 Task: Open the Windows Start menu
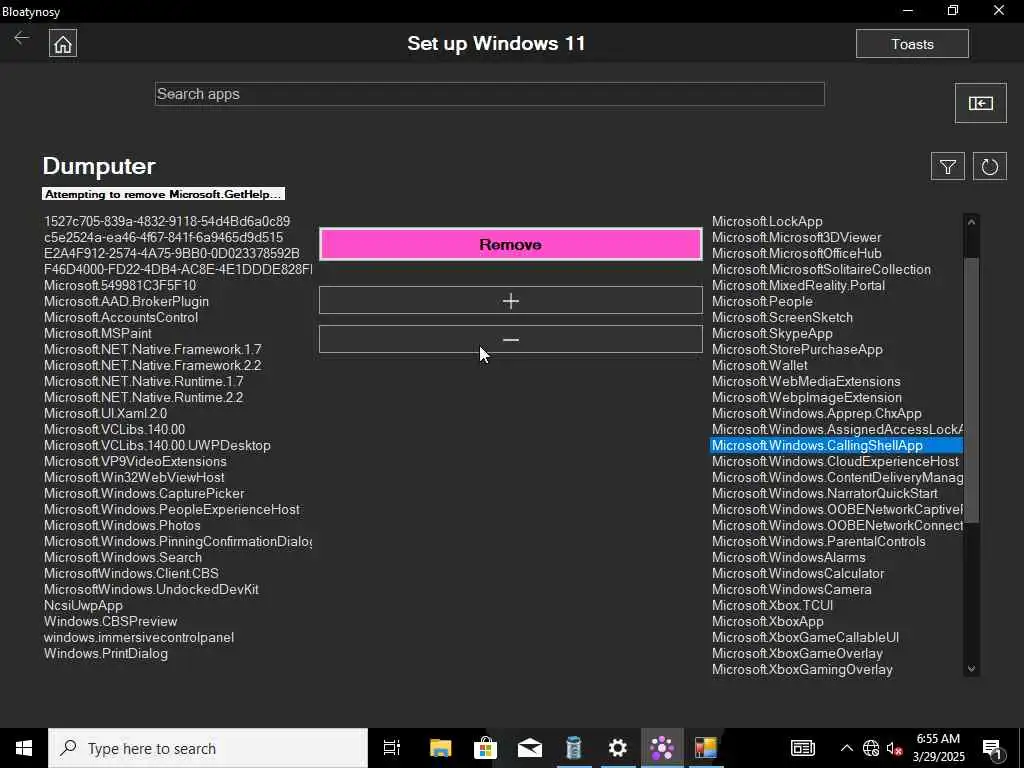(x=24, y=748)
